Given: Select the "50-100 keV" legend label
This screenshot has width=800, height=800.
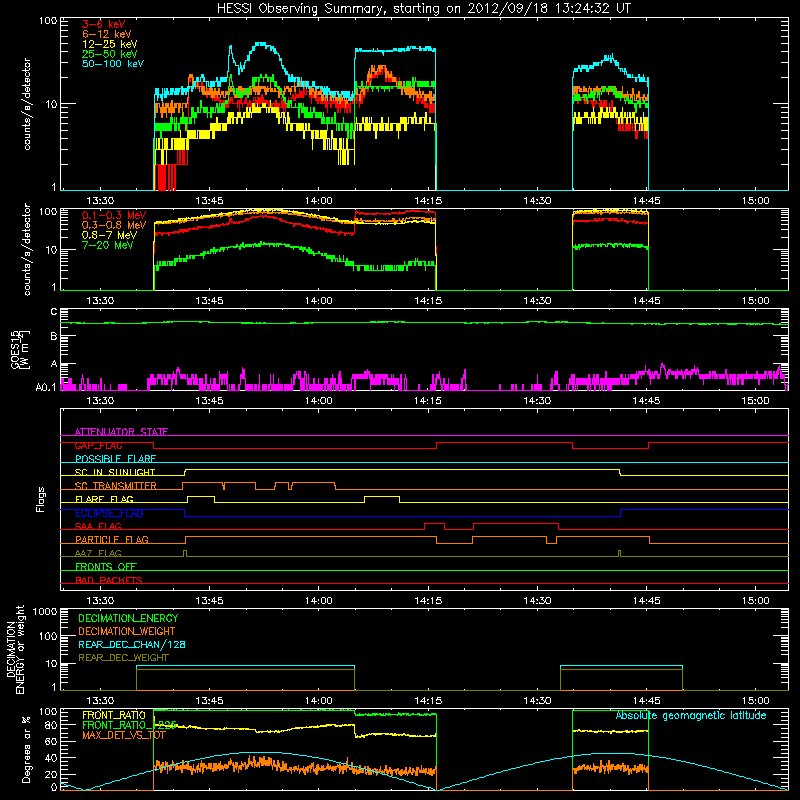Looking at the screenshot, I should 113,64.
